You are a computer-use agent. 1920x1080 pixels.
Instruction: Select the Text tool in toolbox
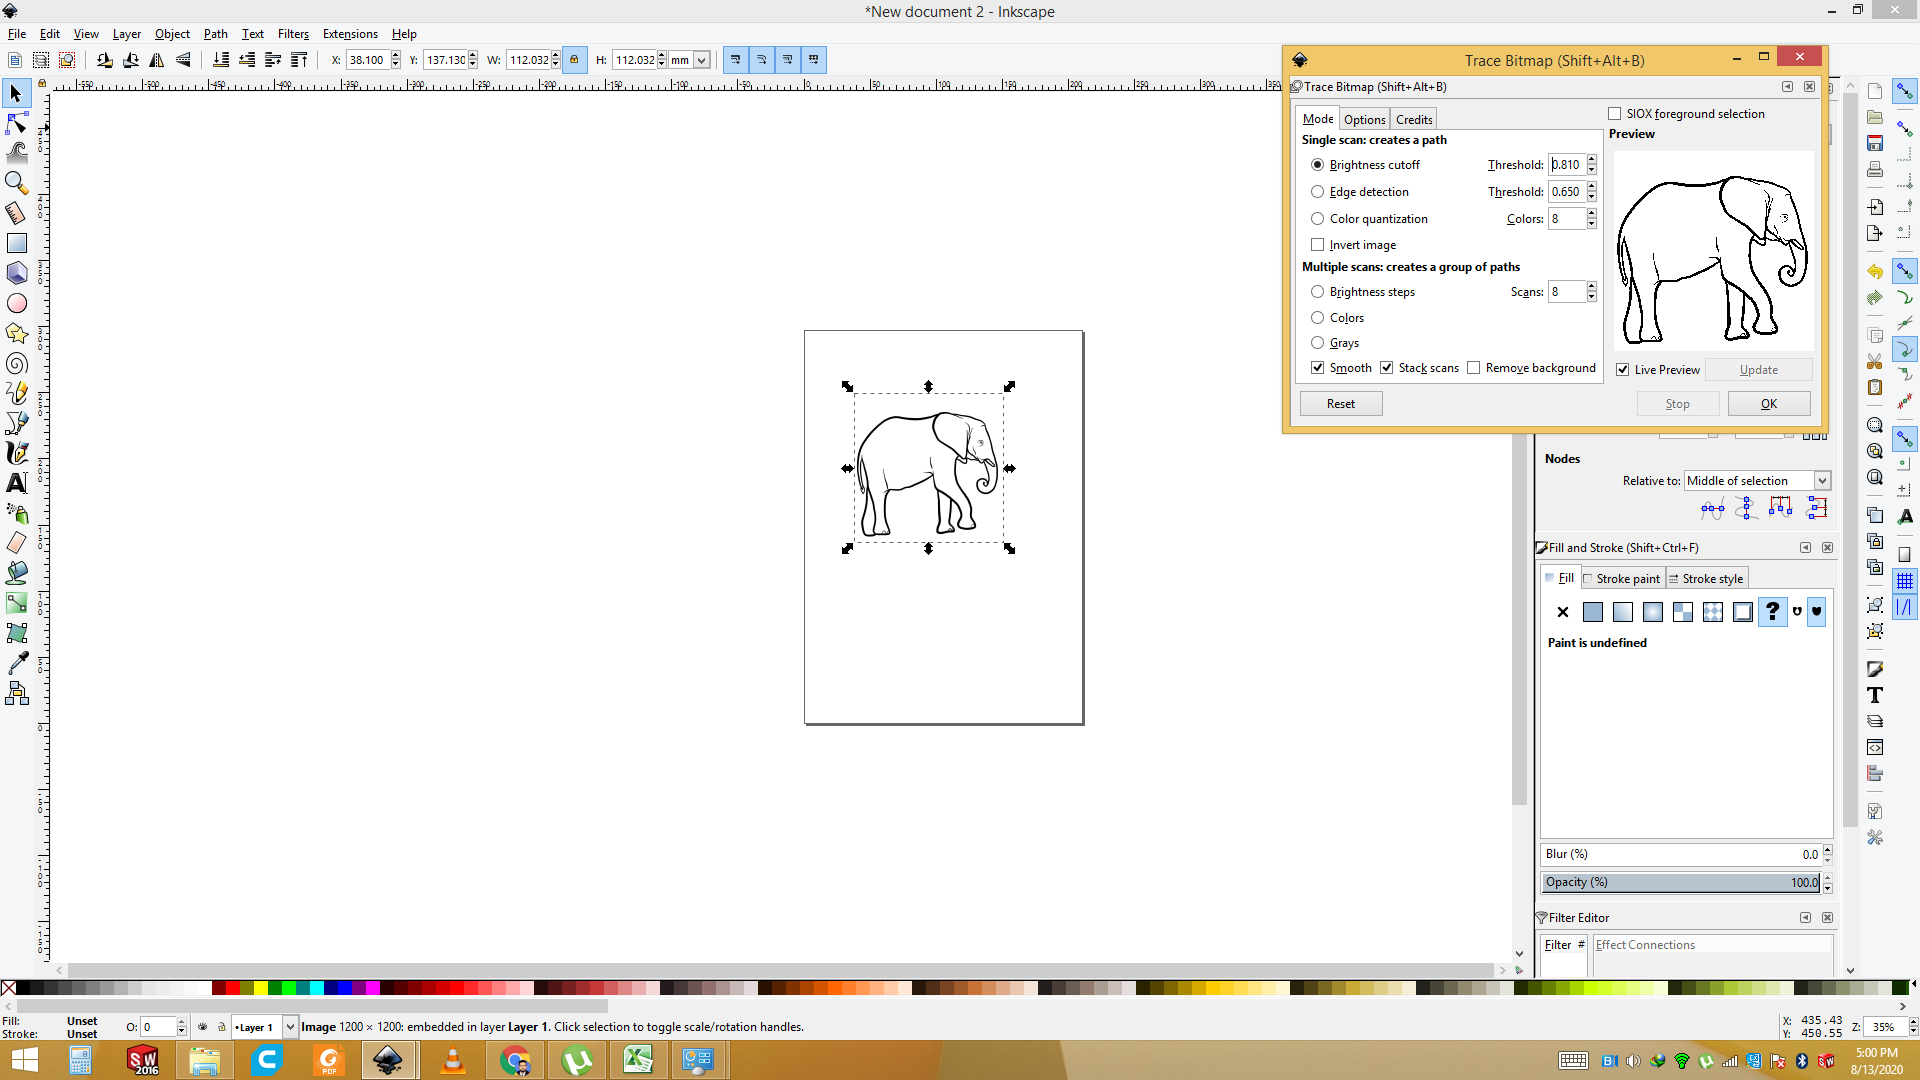pos(16,483)
